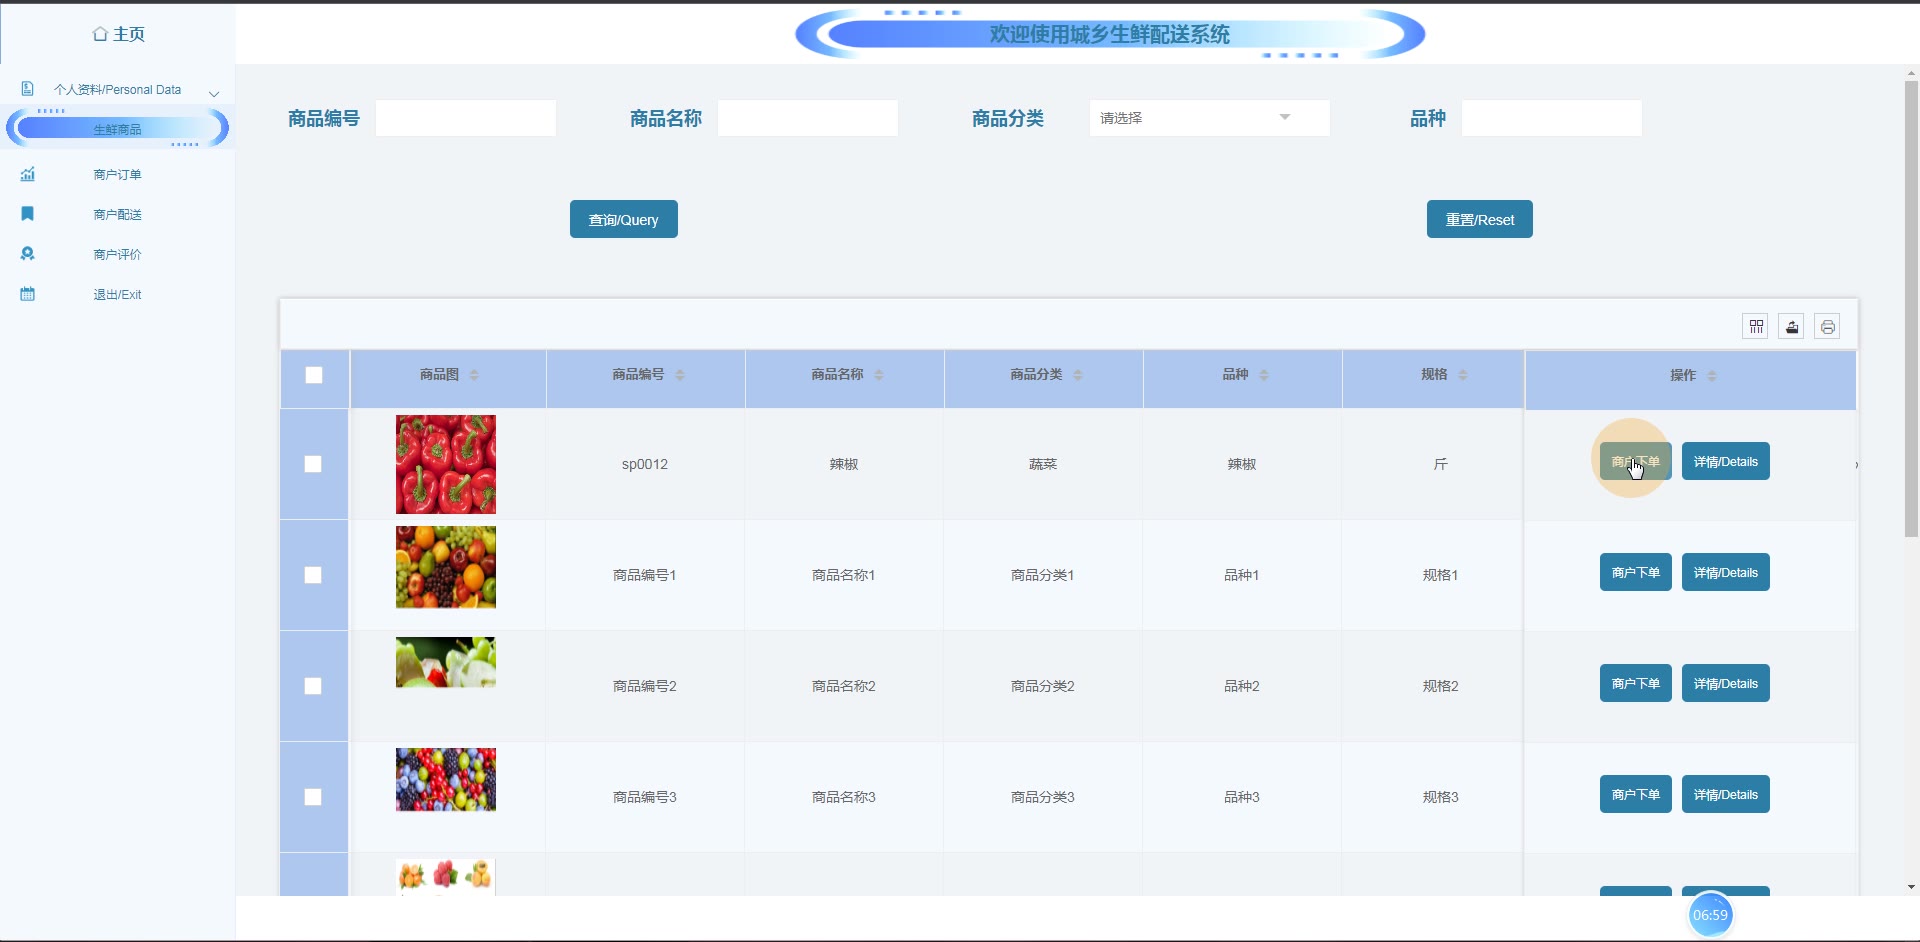Open the 商品分类 dropdown showing 请选择
The image size is (1920, 942).
(x=1210, y=118)
